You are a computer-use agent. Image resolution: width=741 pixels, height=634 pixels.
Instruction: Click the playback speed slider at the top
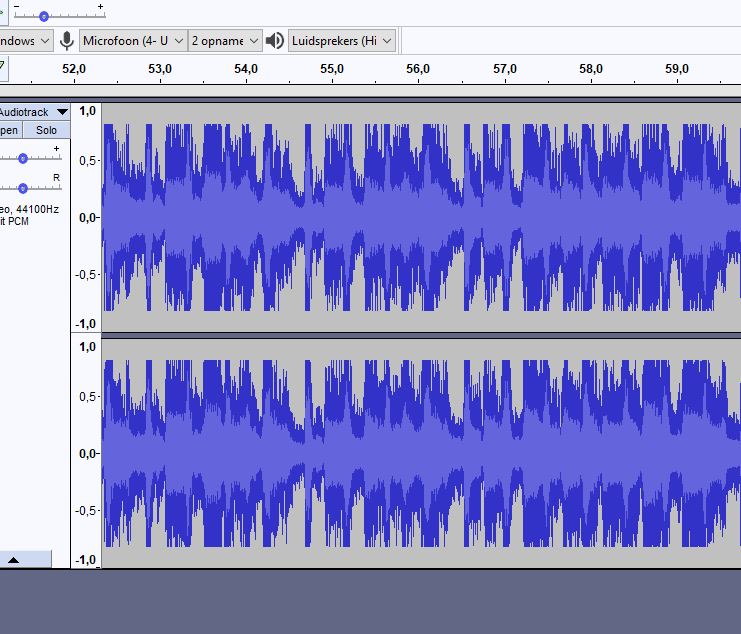tap(44, 16)
